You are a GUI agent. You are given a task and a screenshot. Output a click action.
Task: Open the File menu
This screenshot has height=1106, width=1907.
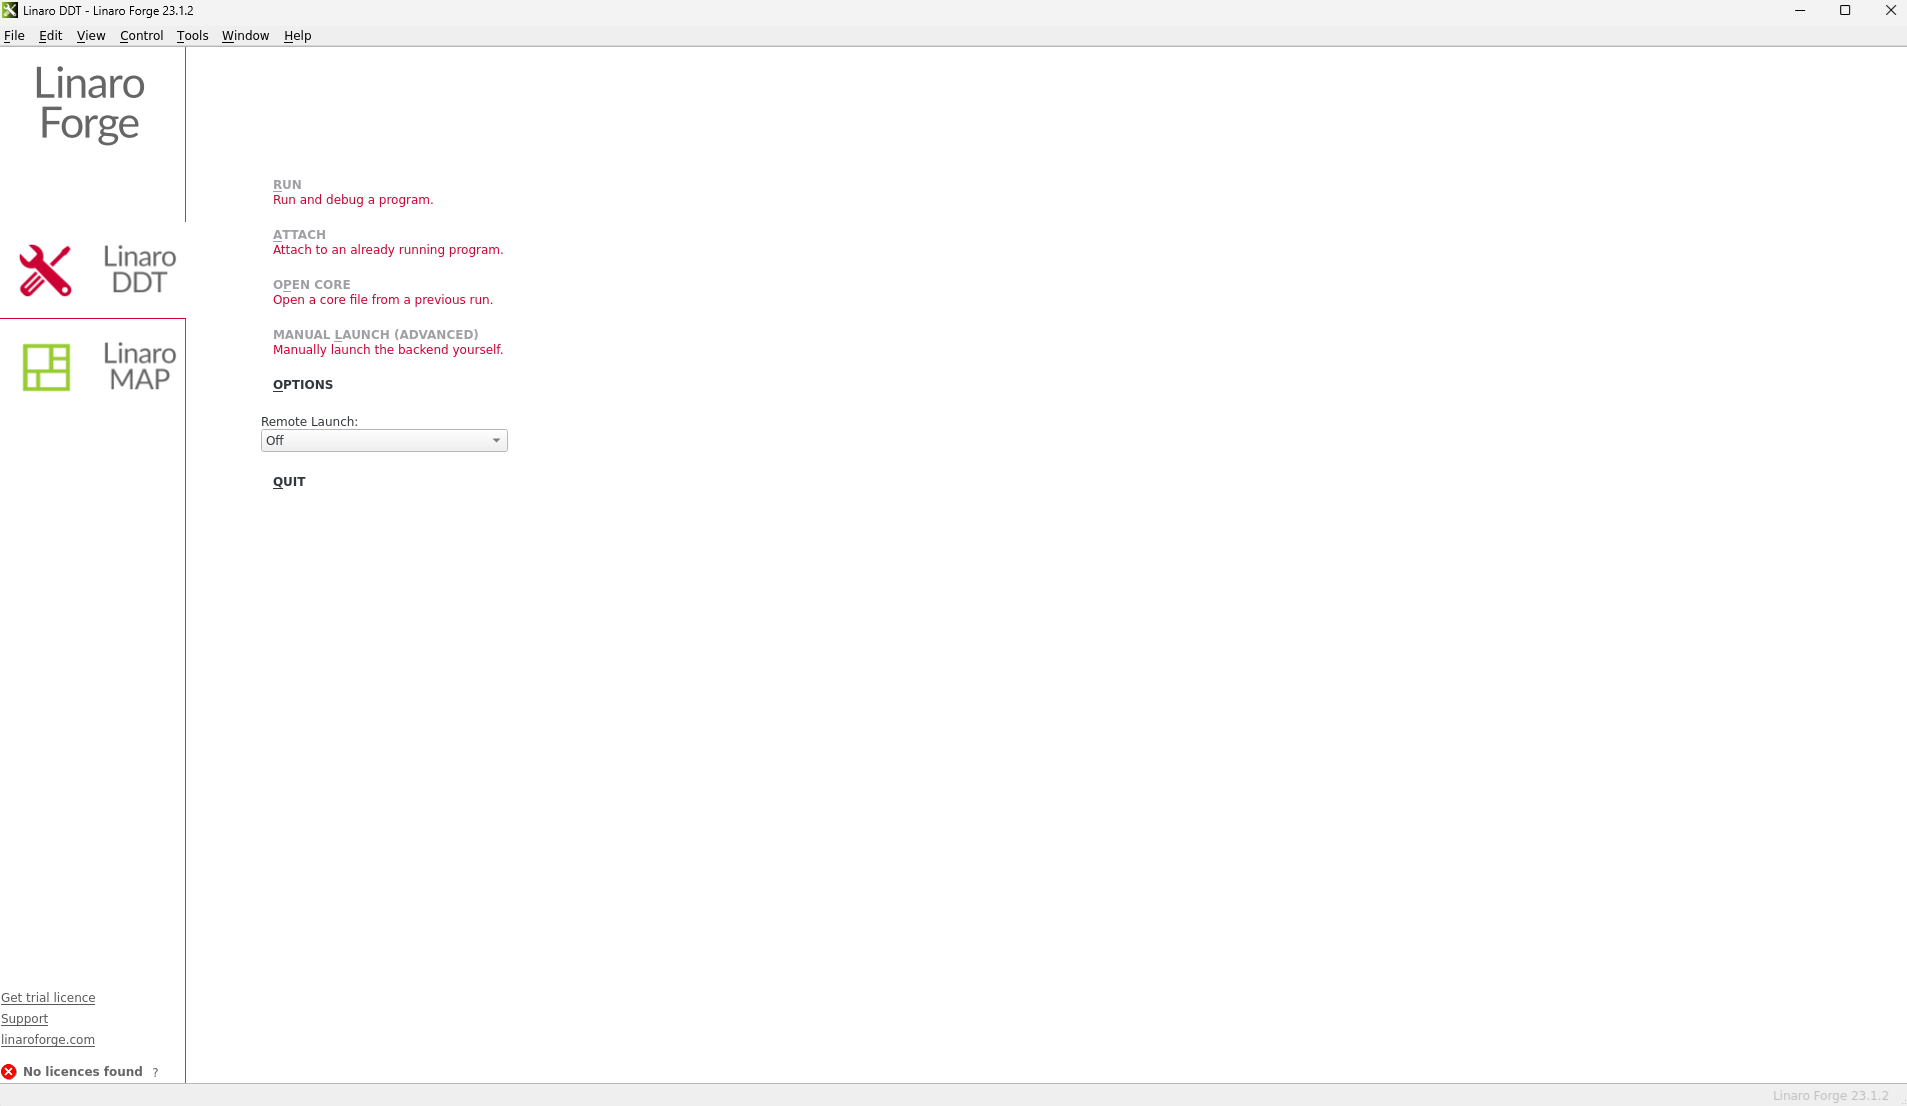(14, 35)
